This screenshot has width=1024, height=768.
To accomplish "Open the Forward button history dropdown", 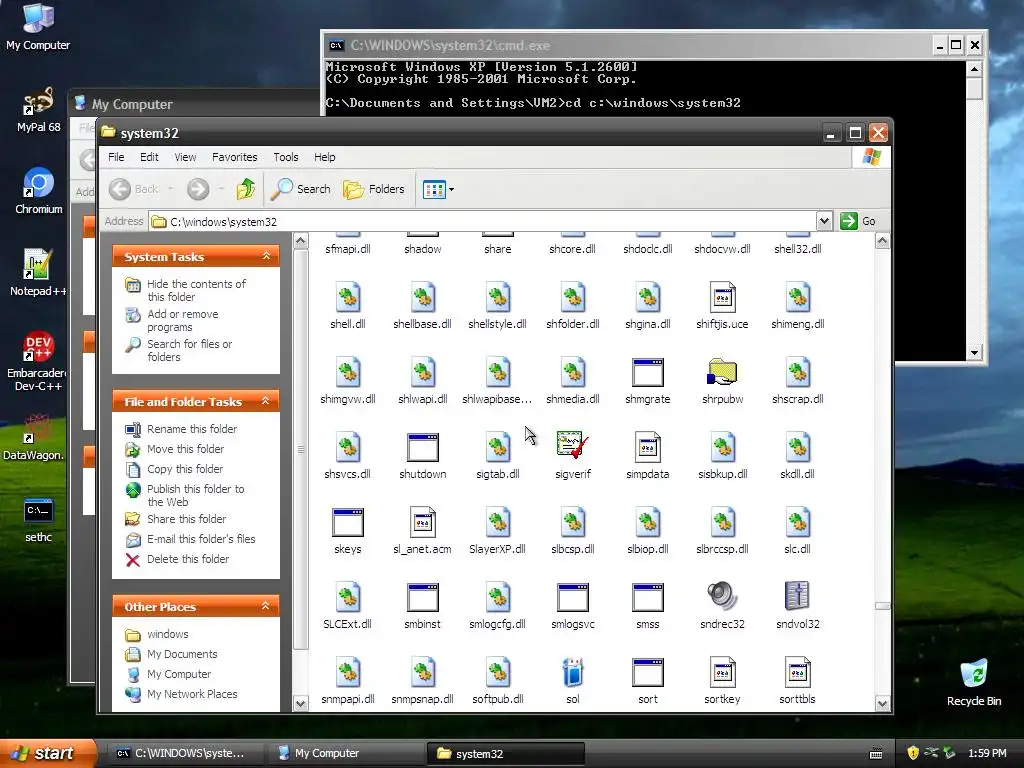I will pos(221,189).
